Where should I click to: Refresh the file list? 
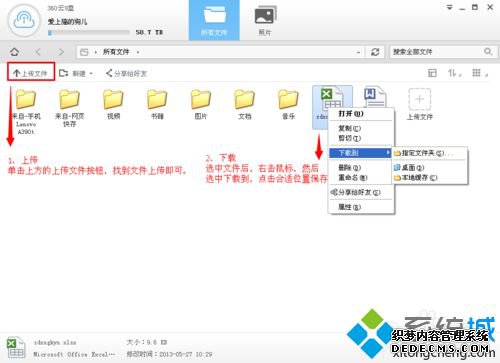click(375, 52)
